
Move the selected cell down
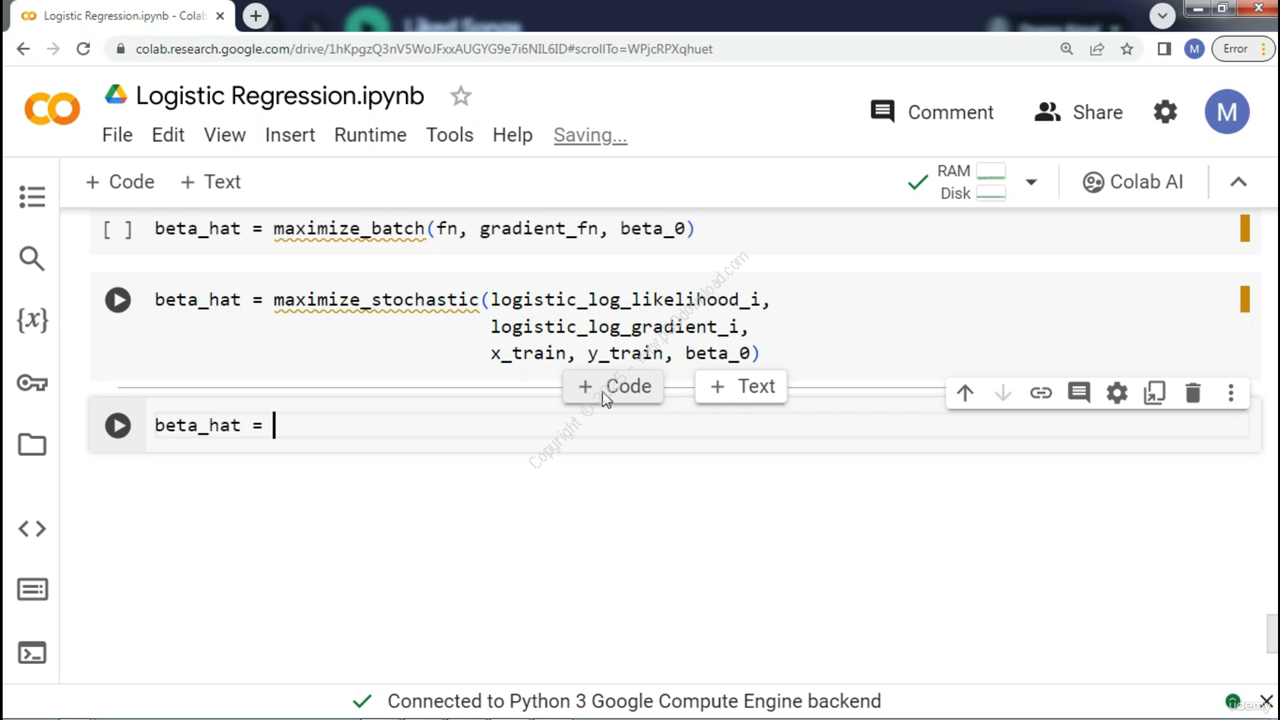tap(1003, 393)
